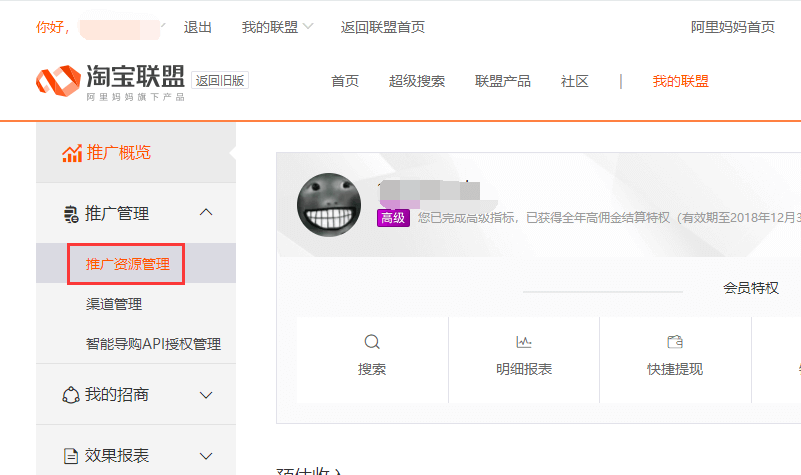
Task: Open 超级搜索 in main navigation
Action: pyautogui.click(x=417, y=81)
